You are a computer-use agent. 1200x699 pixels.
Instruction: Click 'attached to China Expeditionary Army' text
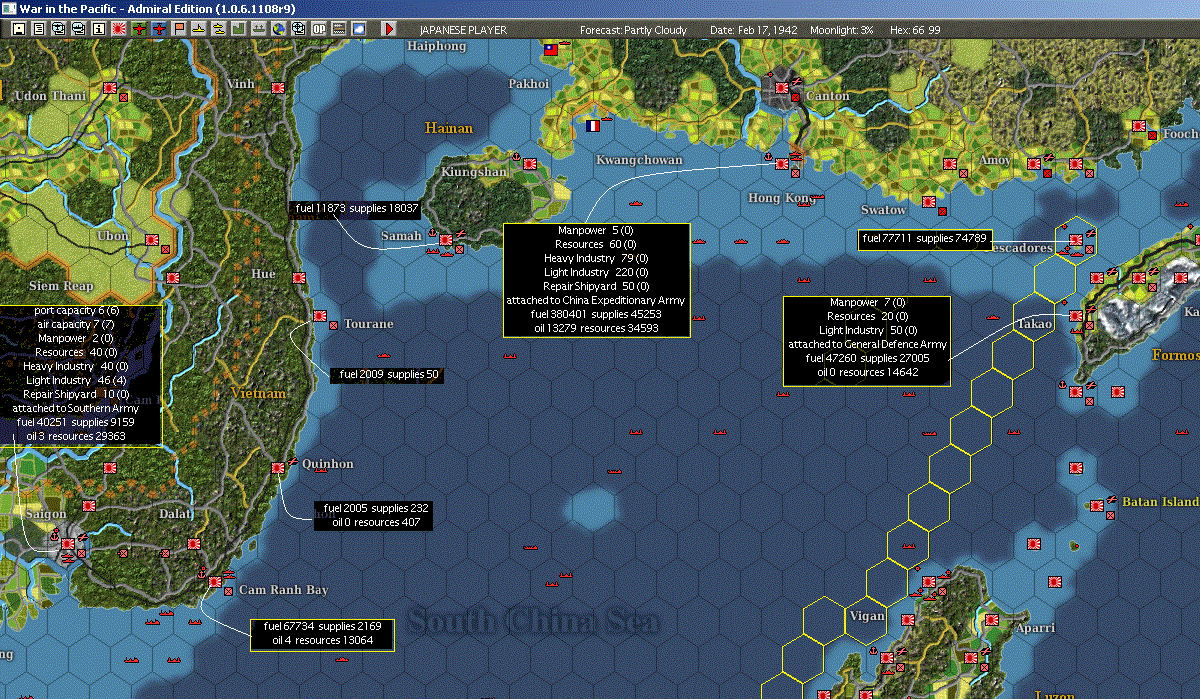click(x=596, y=300)
